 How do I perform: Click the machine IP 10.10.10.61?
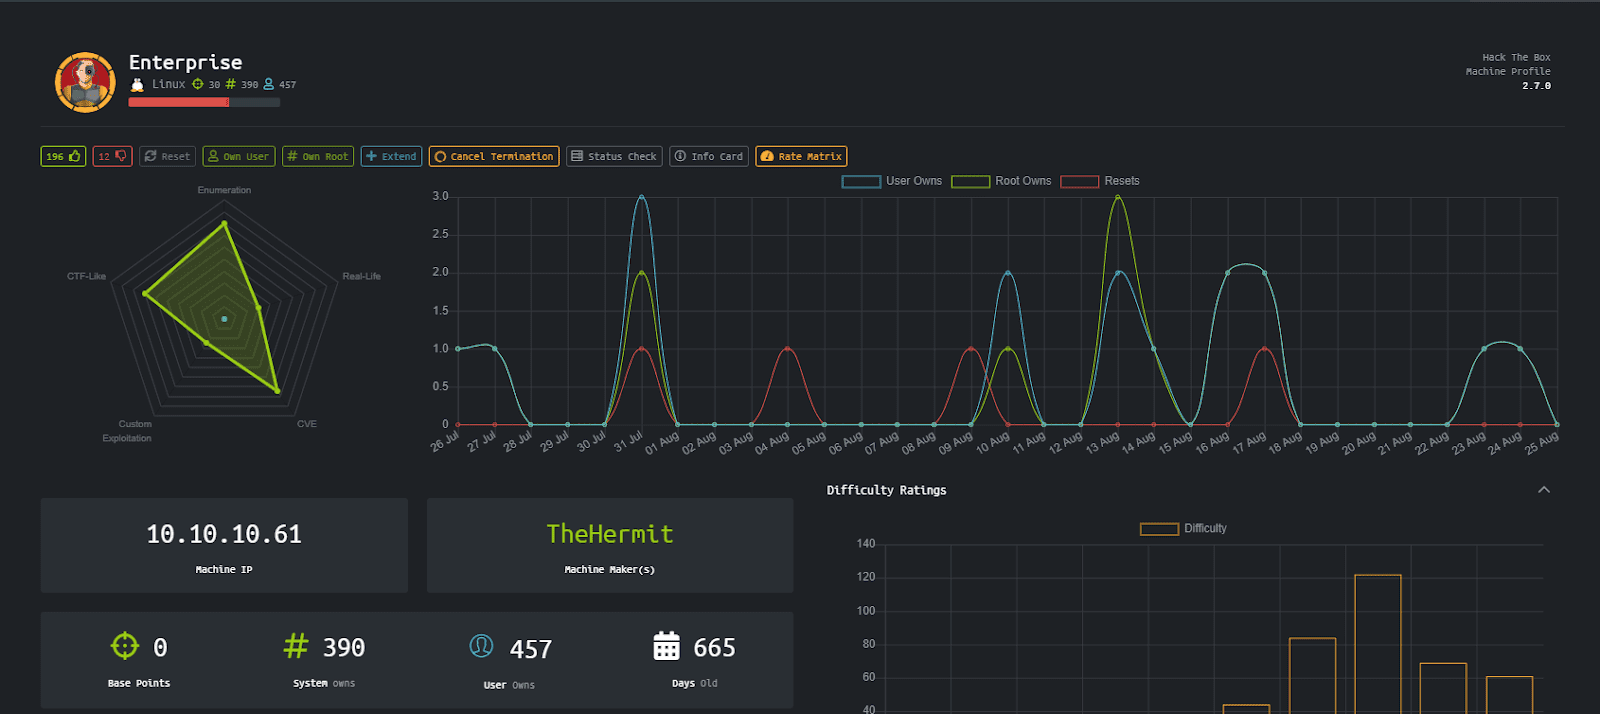coord(224,534)
